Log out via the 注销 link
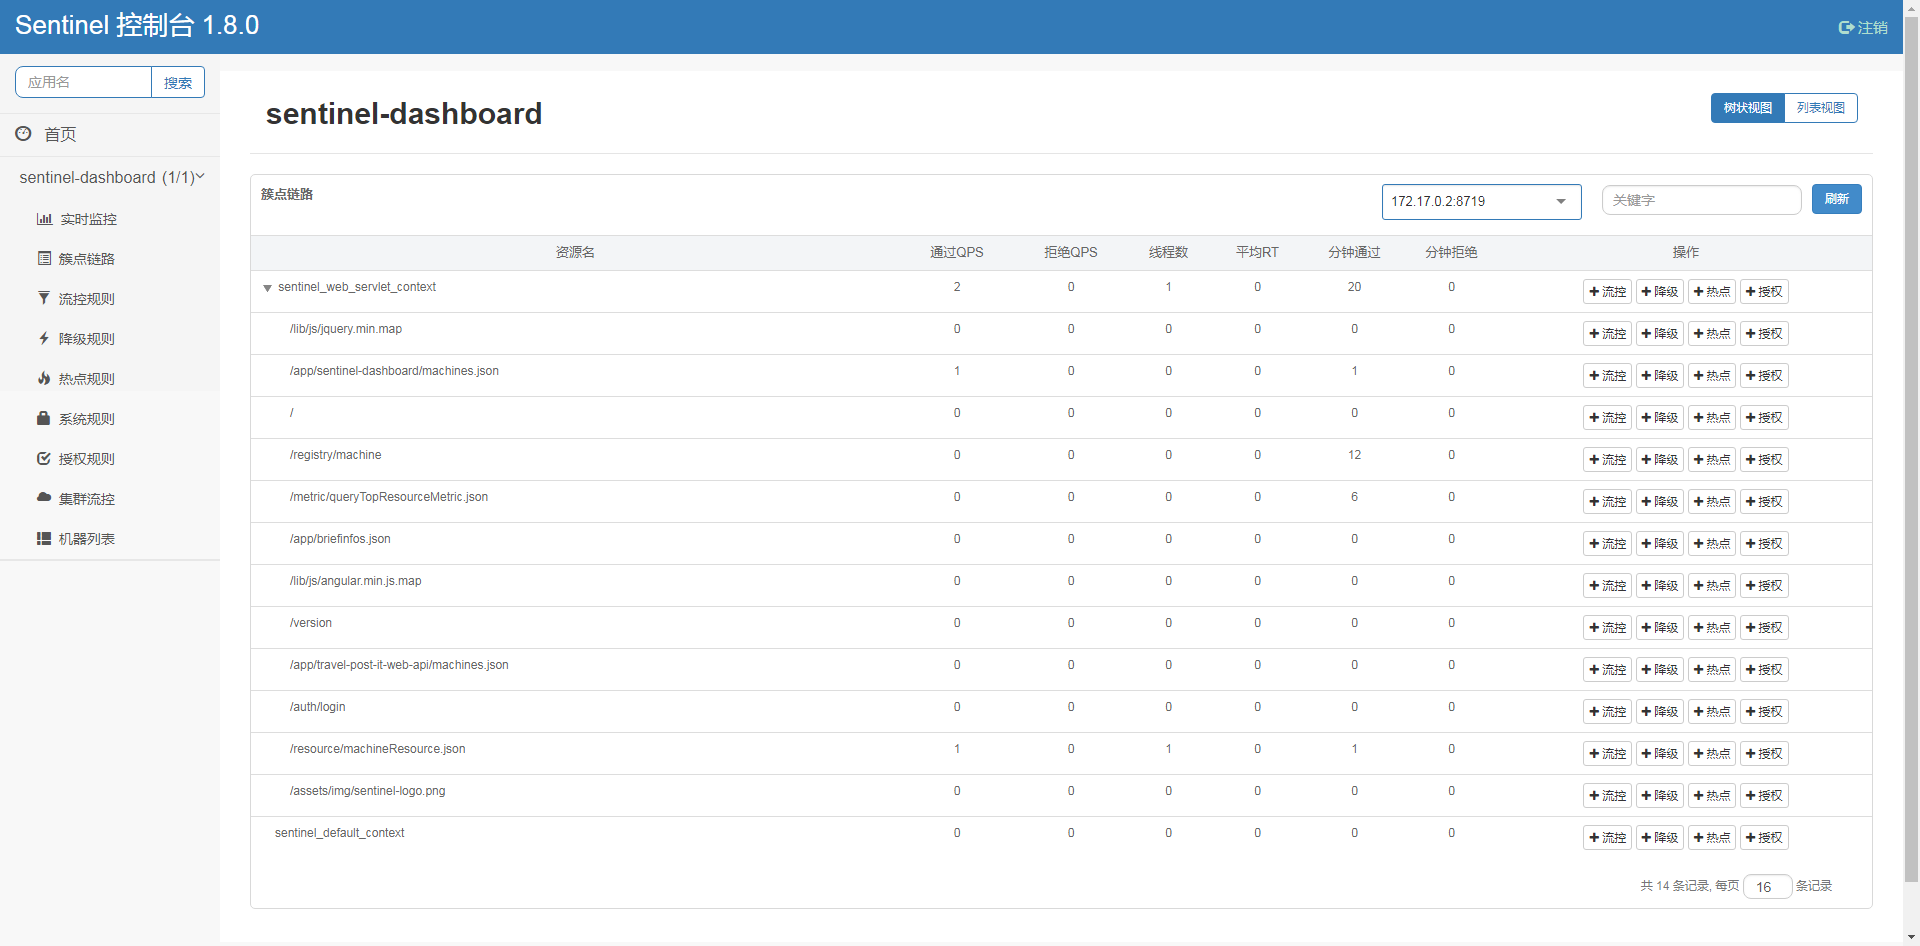 click(1864, 27)
